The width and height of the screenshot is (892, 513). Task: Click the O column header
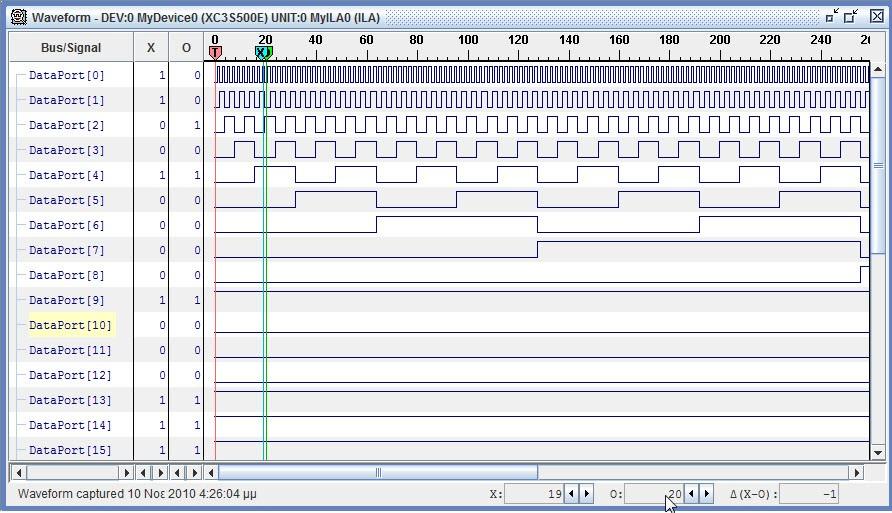click(186, 47)
